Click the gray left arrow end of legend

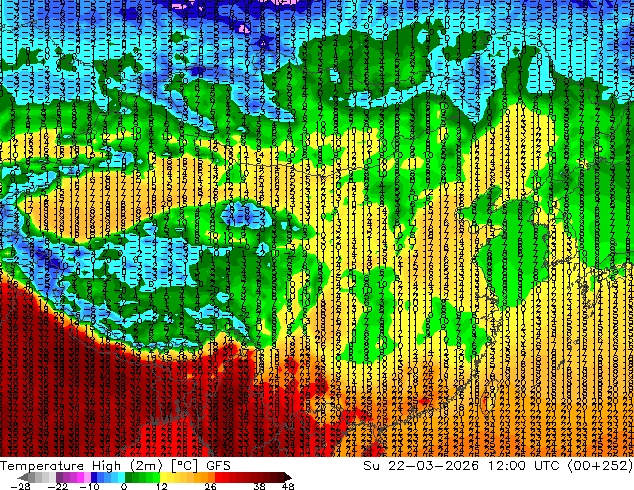click(x=23, y=477)
